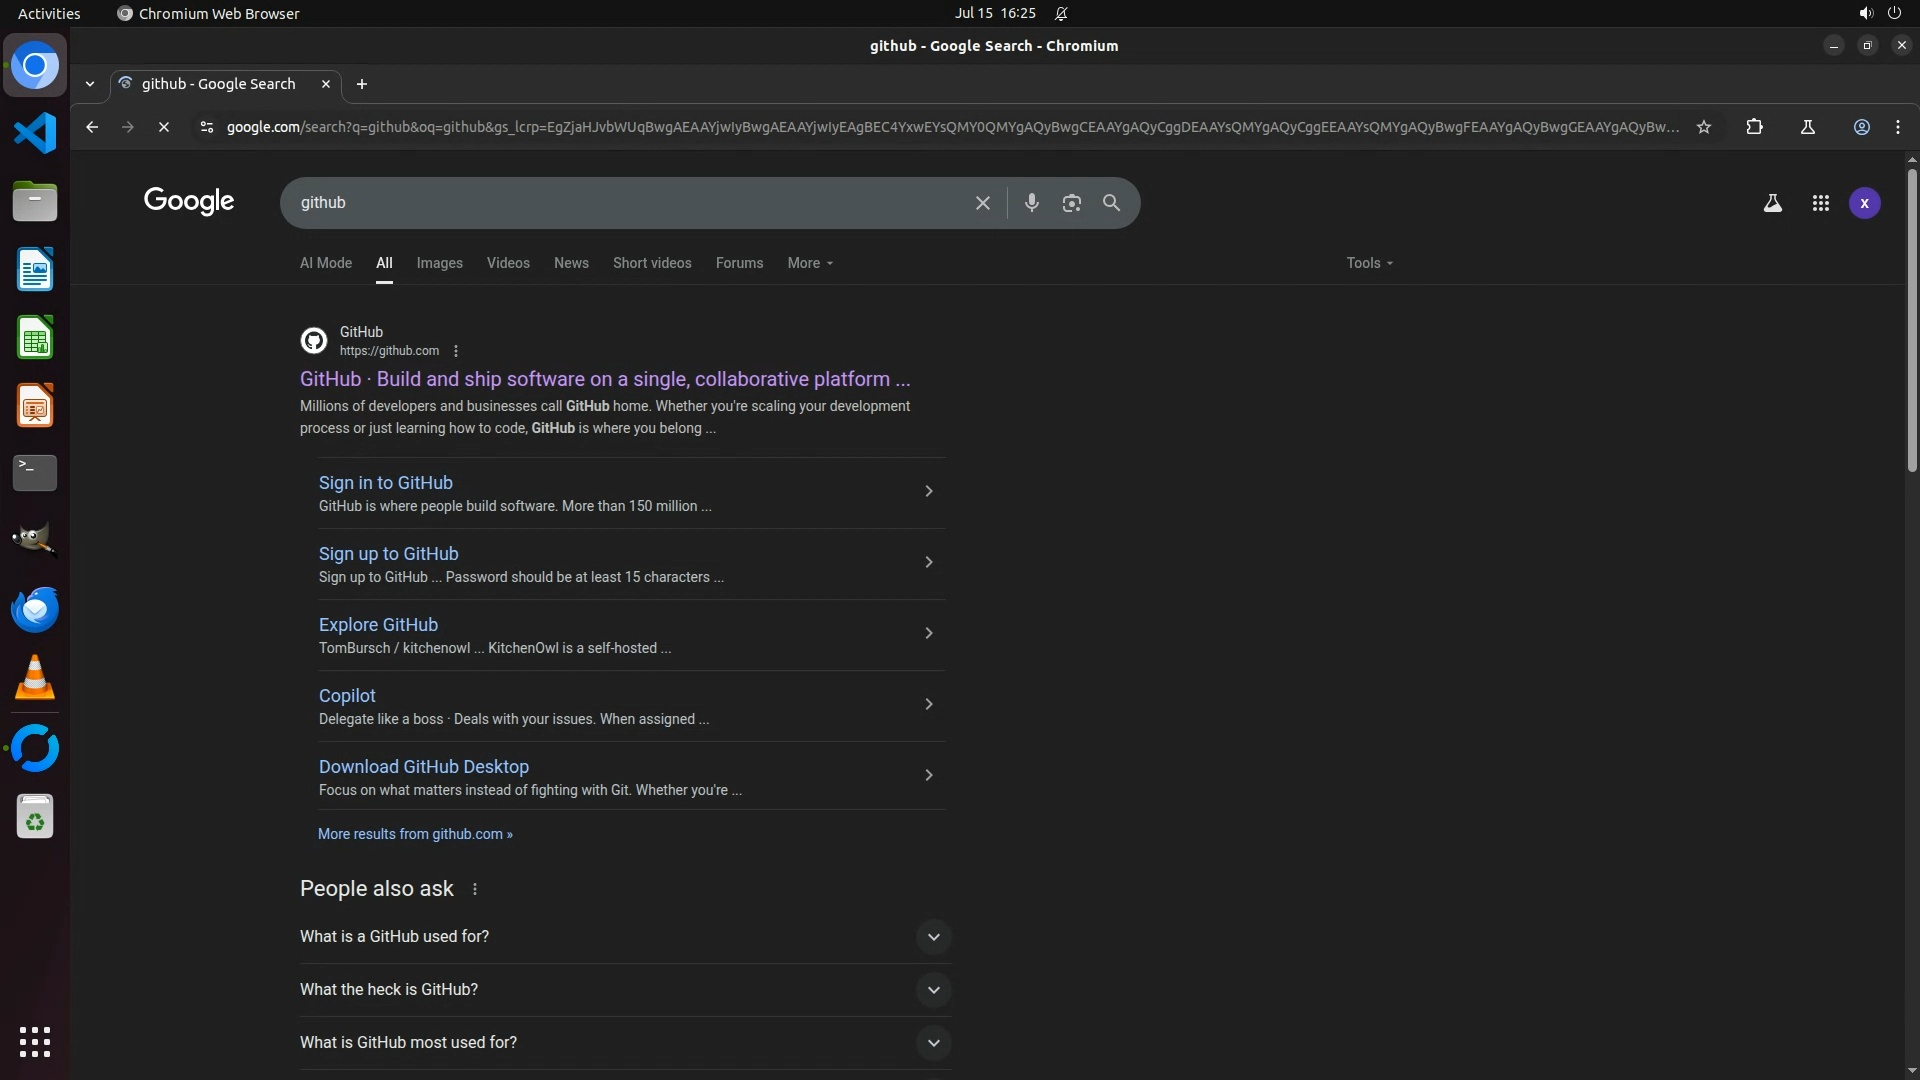Open Visual Studio Code from the dock
1920x1080 pixels.
click(x=35, y=133)
